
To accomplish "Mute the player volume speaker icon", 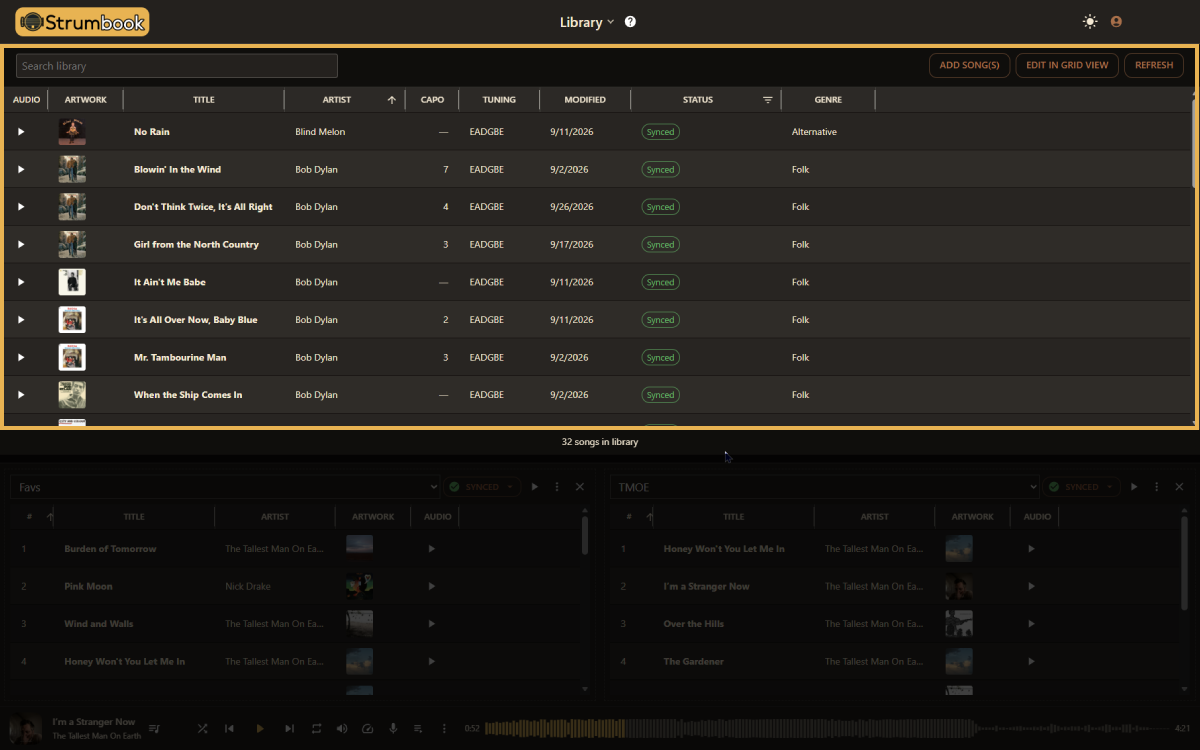I will 342,729.
